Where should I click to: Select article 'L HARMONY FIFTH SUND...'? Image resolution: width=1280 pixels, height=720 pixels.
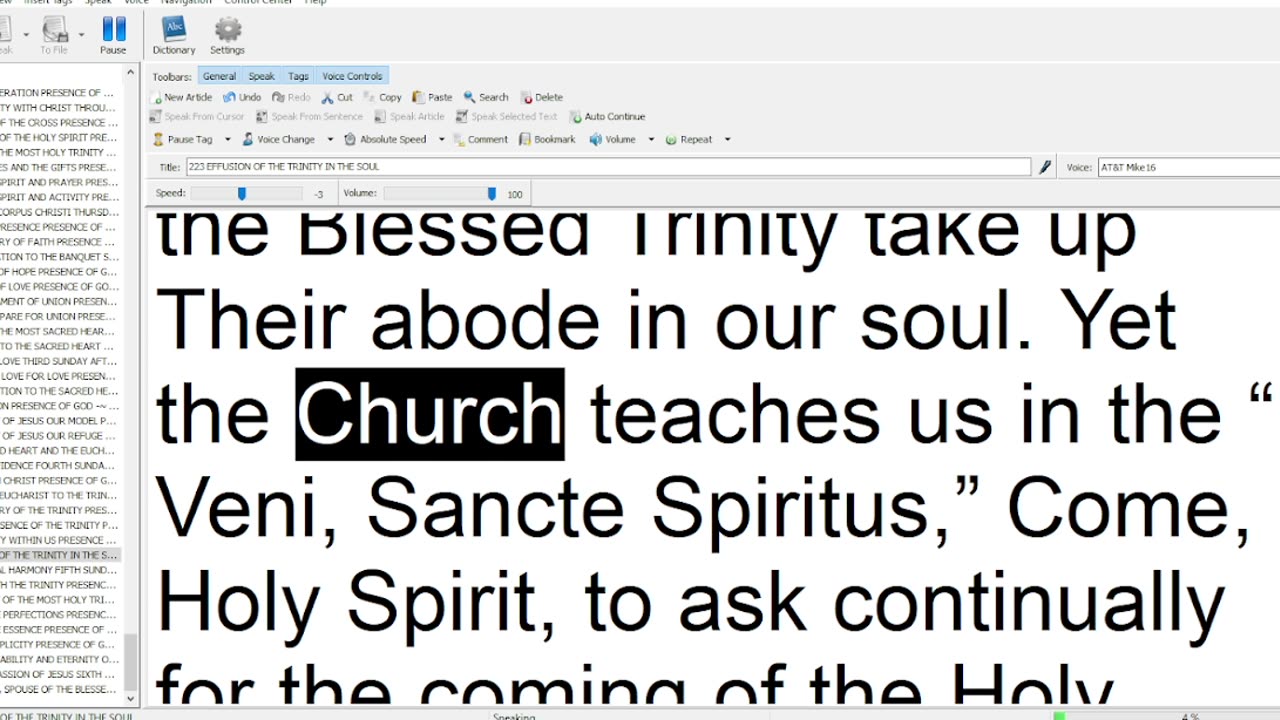pyautogui.click(x=60, y=570)
